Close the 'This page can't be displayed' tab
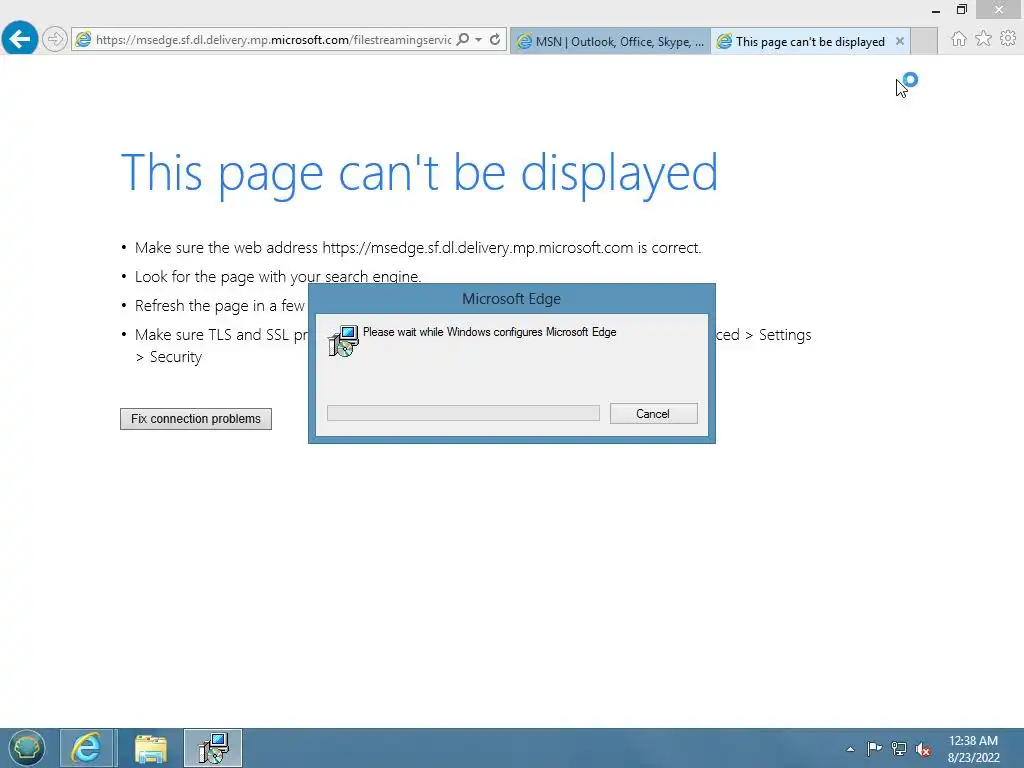Viewport: 1024px width, 768px height. (899, 41)
